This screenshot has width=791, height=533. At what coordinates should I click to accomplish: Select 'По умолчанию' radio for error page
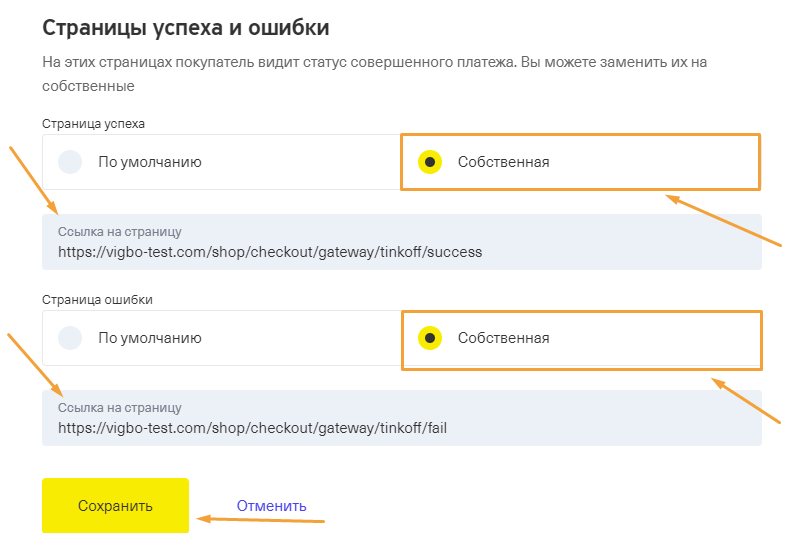click(70, 338)
